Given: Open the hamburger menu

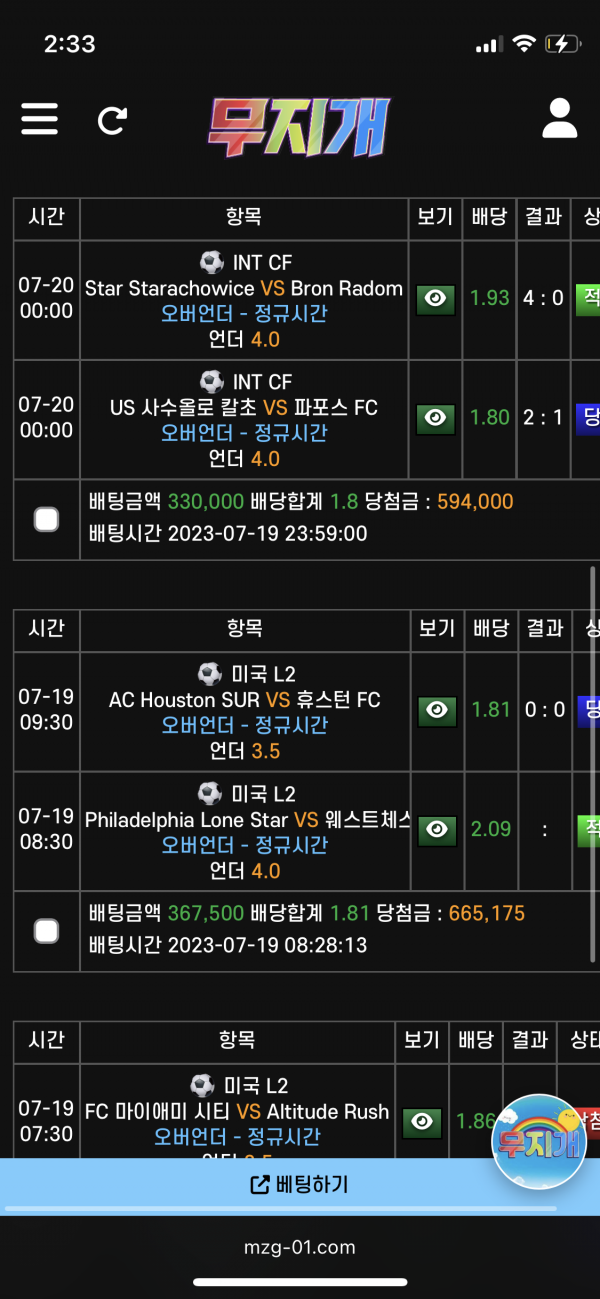Looking at the screenshot, I should pyautogui.click(x=40, y=119).
